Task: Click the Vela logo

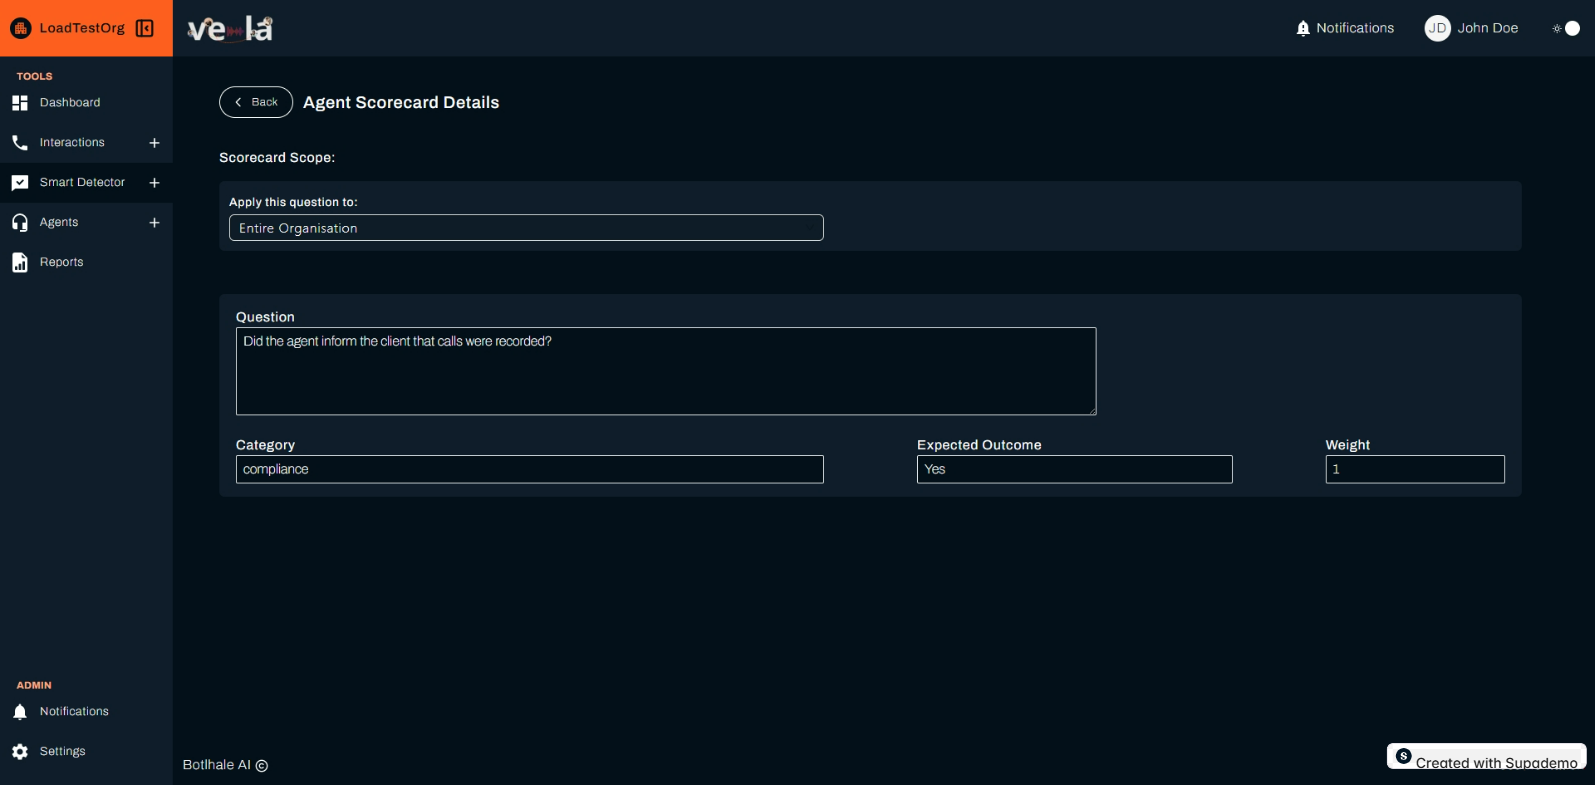Action: [231, 29]
